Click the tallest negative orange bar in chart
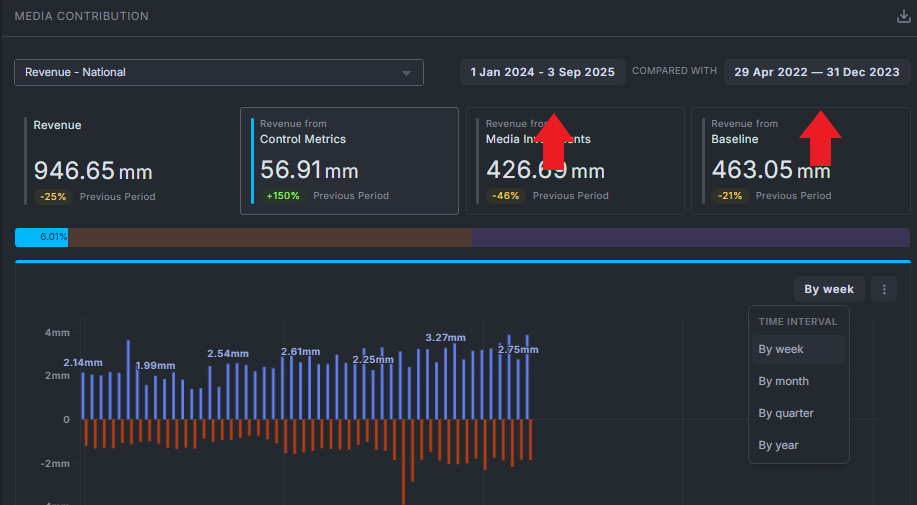Screen dimensions: 917x505 tap(404, 462)
